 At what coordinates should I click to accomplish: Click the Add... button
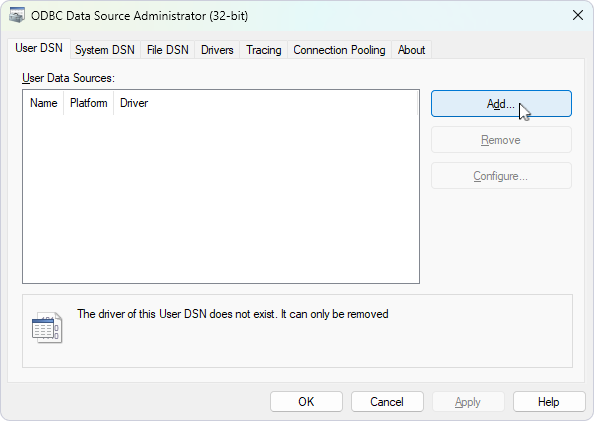click(501, 103)
